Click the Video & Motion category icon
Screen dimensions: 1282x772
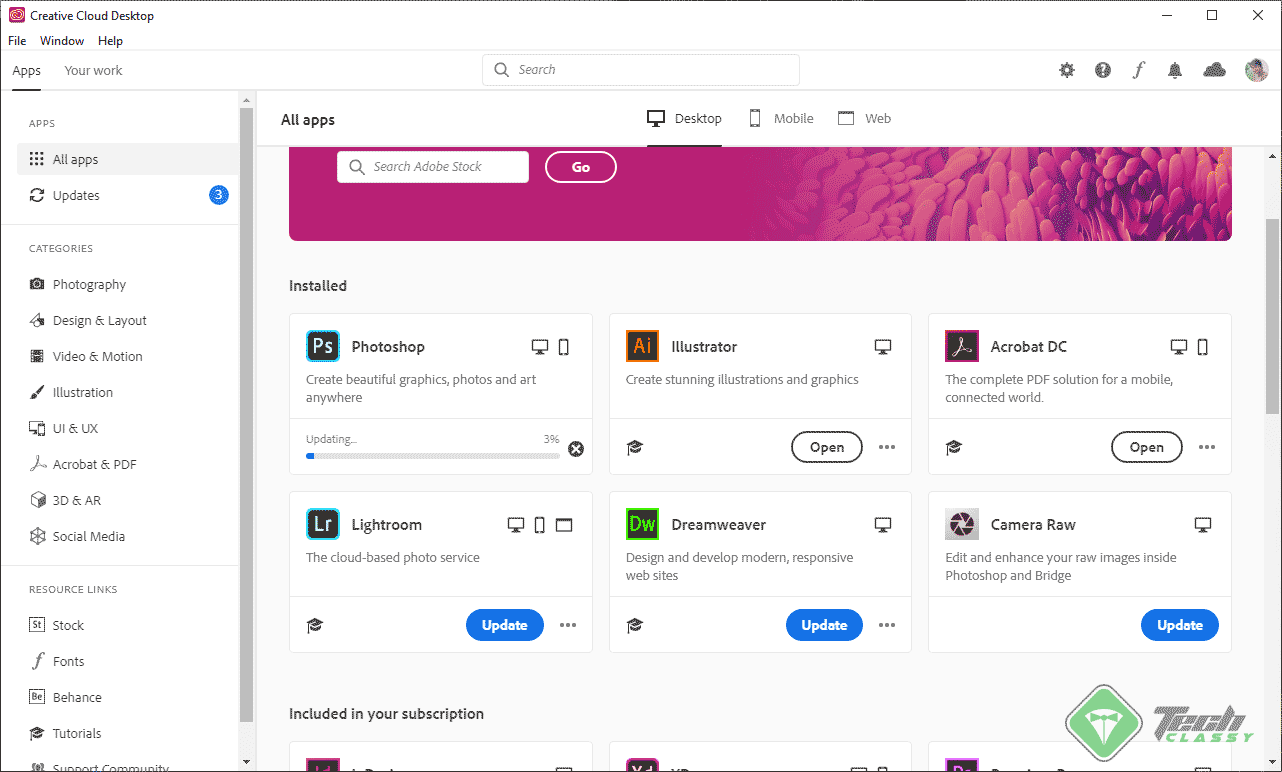pyautogui.click(x=35, y=356)
